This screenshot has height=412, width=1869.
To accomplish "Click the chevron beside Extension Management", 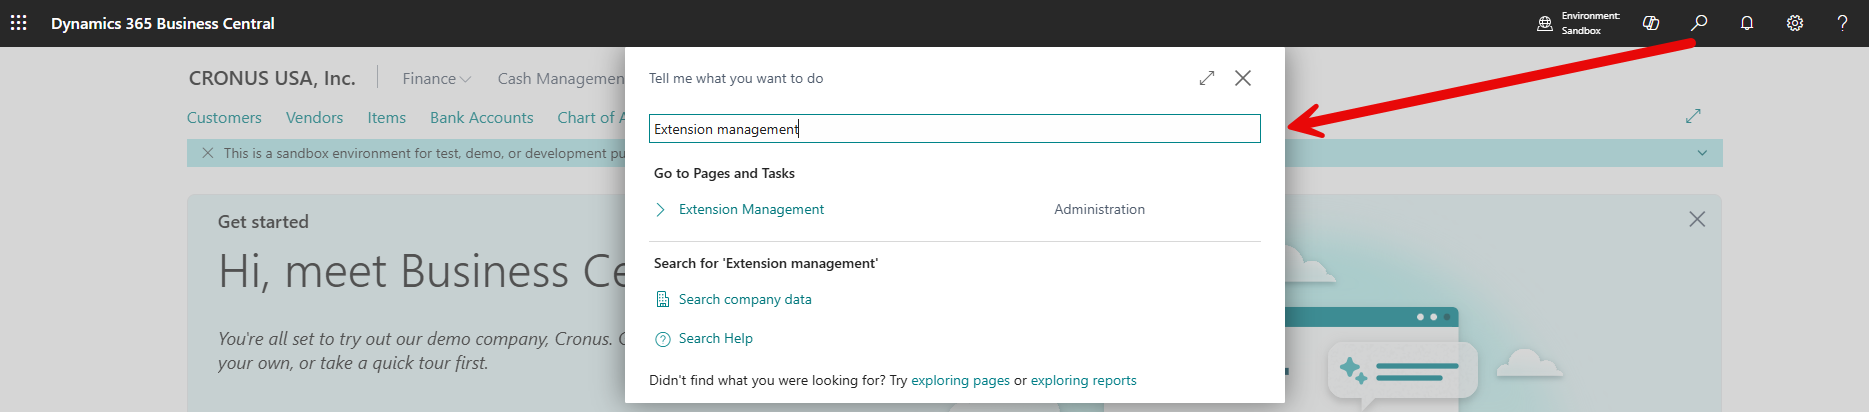I will 660,209.
